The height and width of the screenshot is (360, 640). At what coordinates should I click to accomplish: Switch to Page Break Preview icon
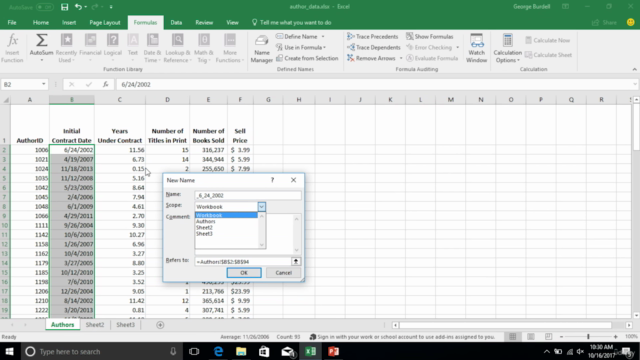point(548,337)
